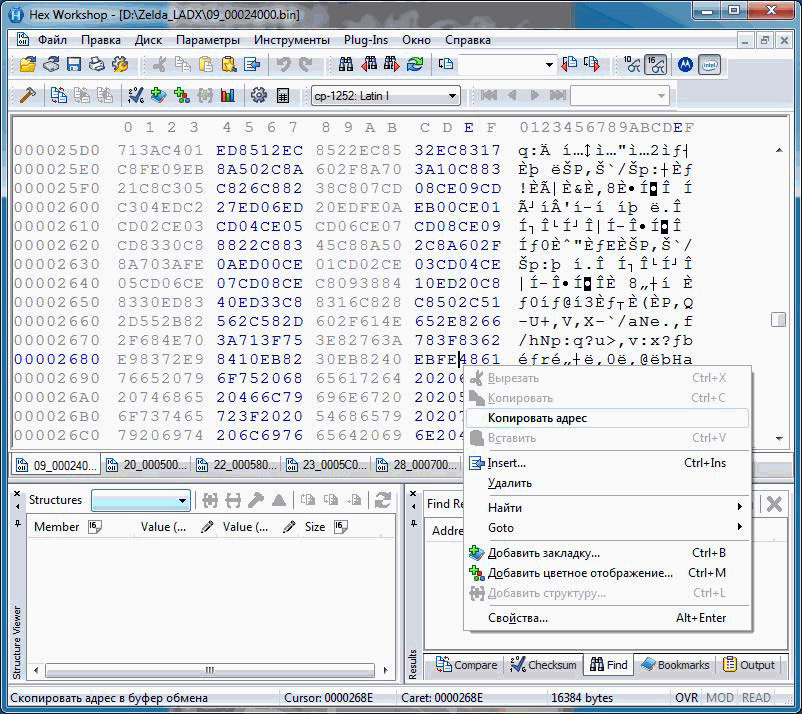Toggle READ indicator in status bar
The image size is (802, 714).
tap(756, 698)
